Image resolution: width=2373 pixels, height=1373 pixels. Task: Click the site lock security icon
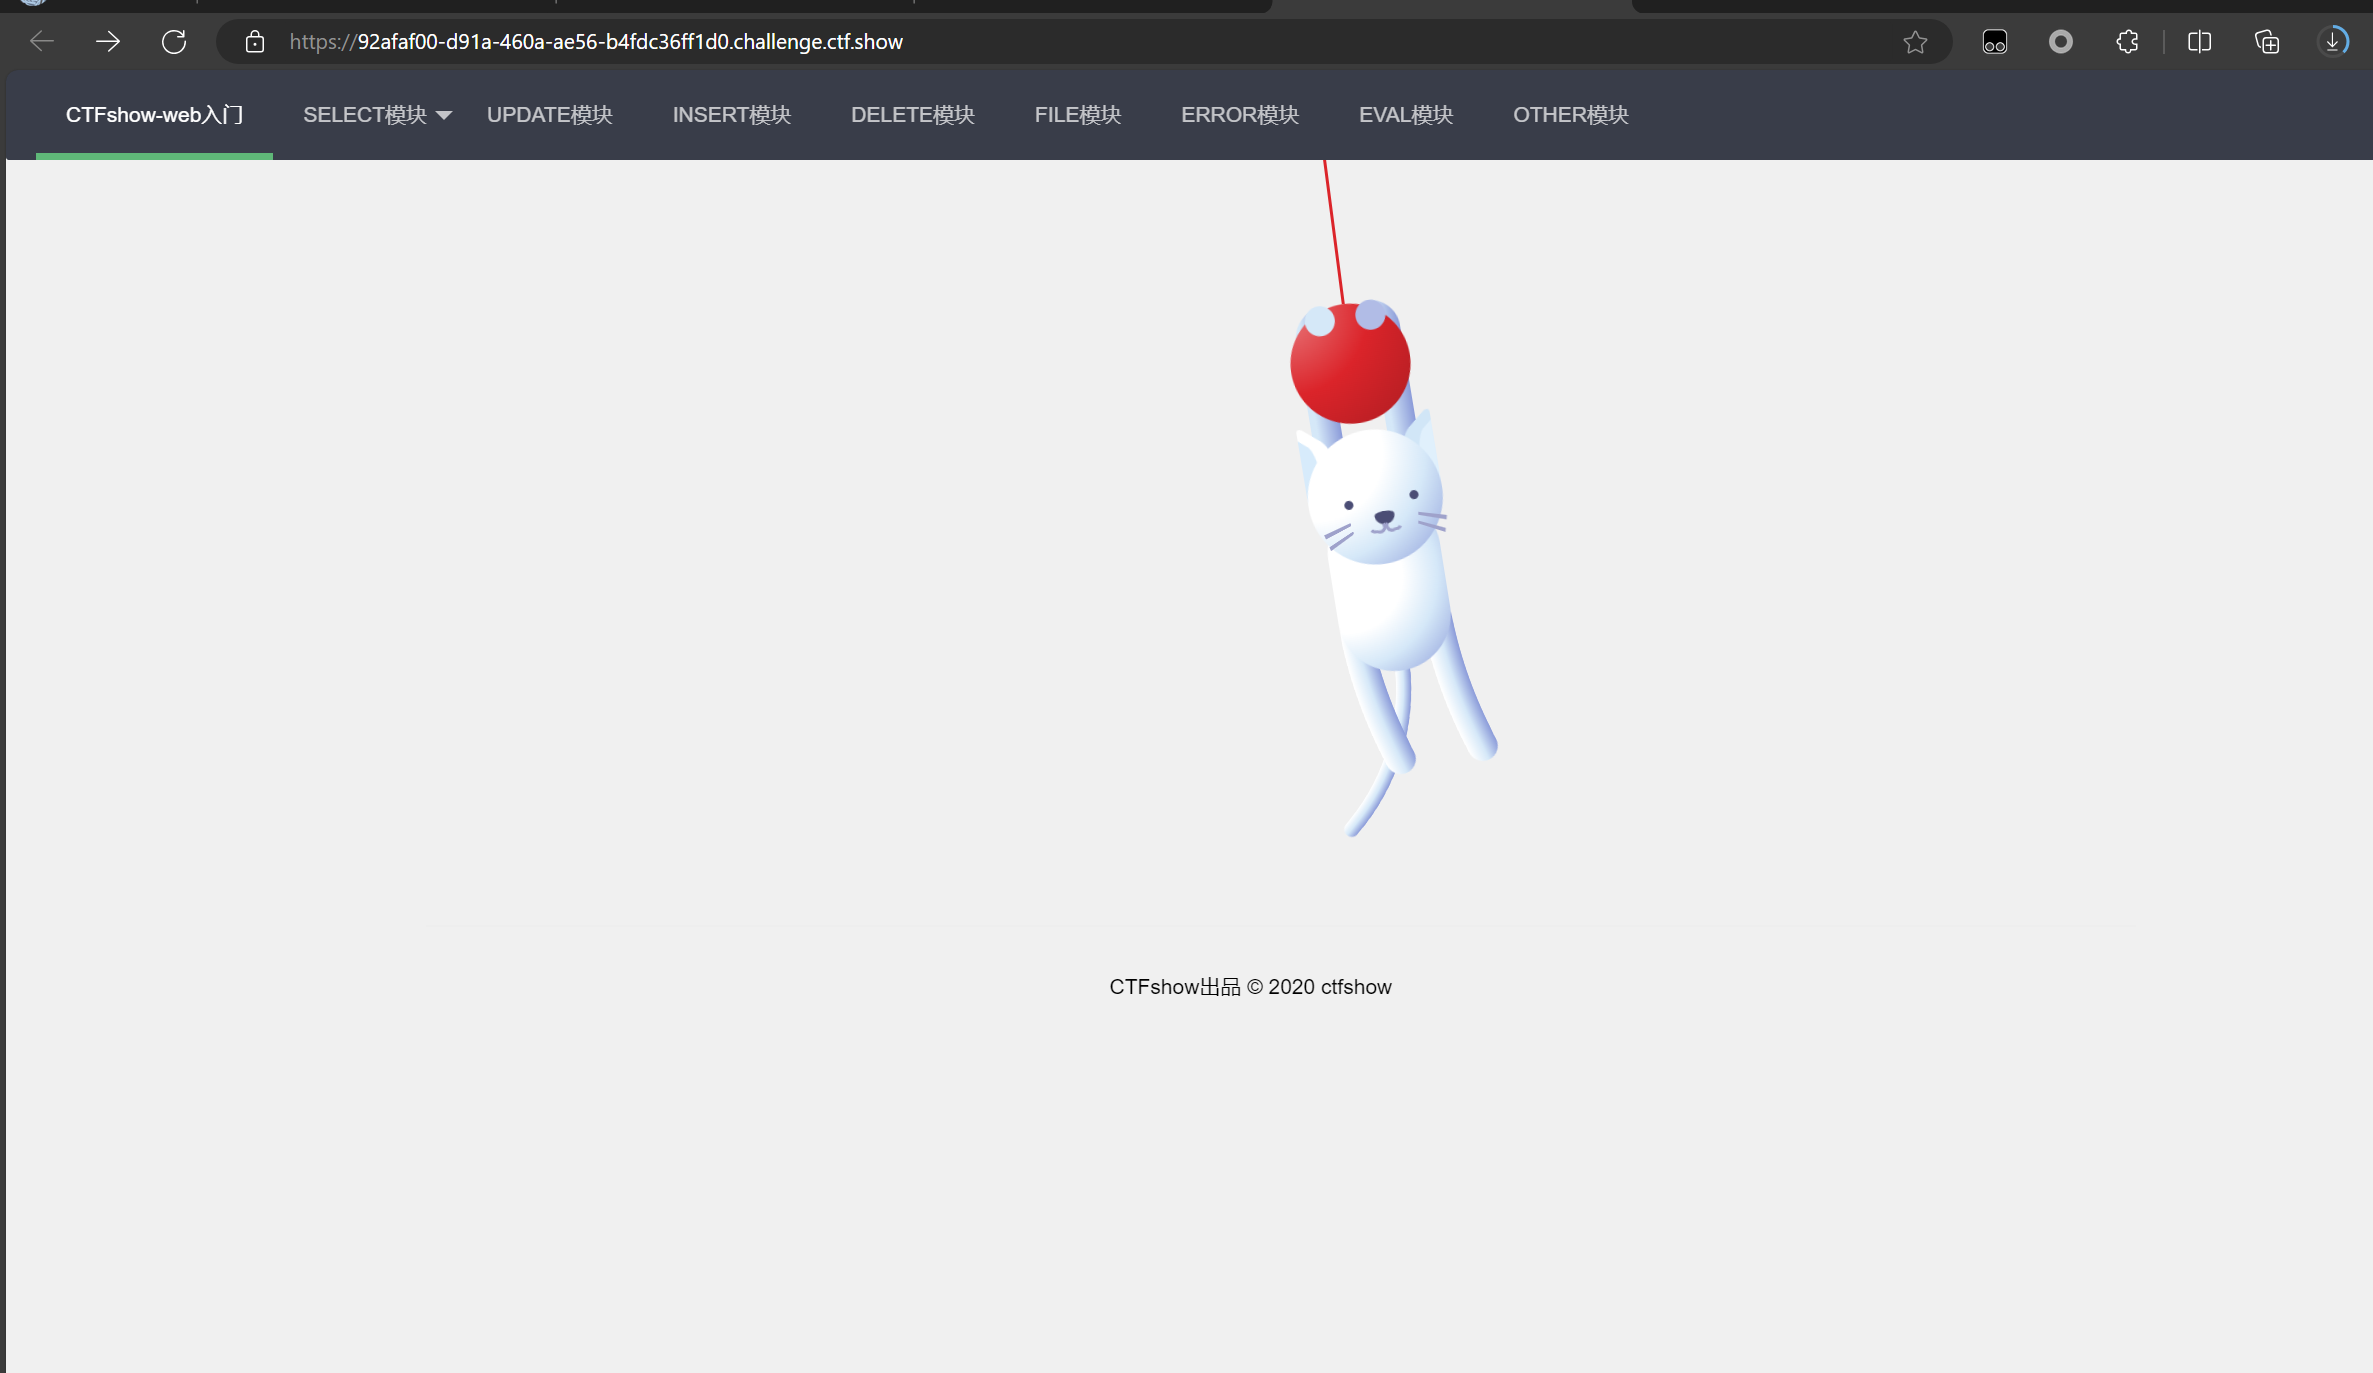coord(255,42)
